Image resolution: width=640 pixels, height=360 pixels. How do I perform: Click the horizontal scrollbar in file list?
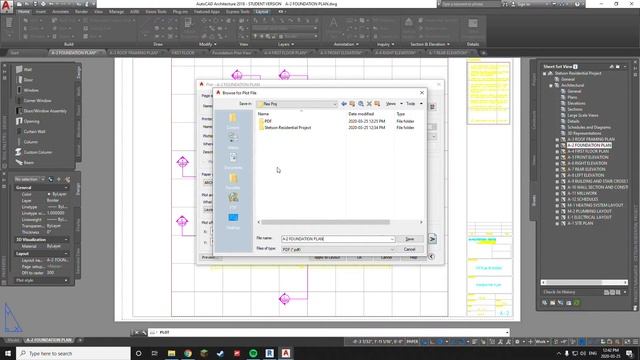(326, 222)
